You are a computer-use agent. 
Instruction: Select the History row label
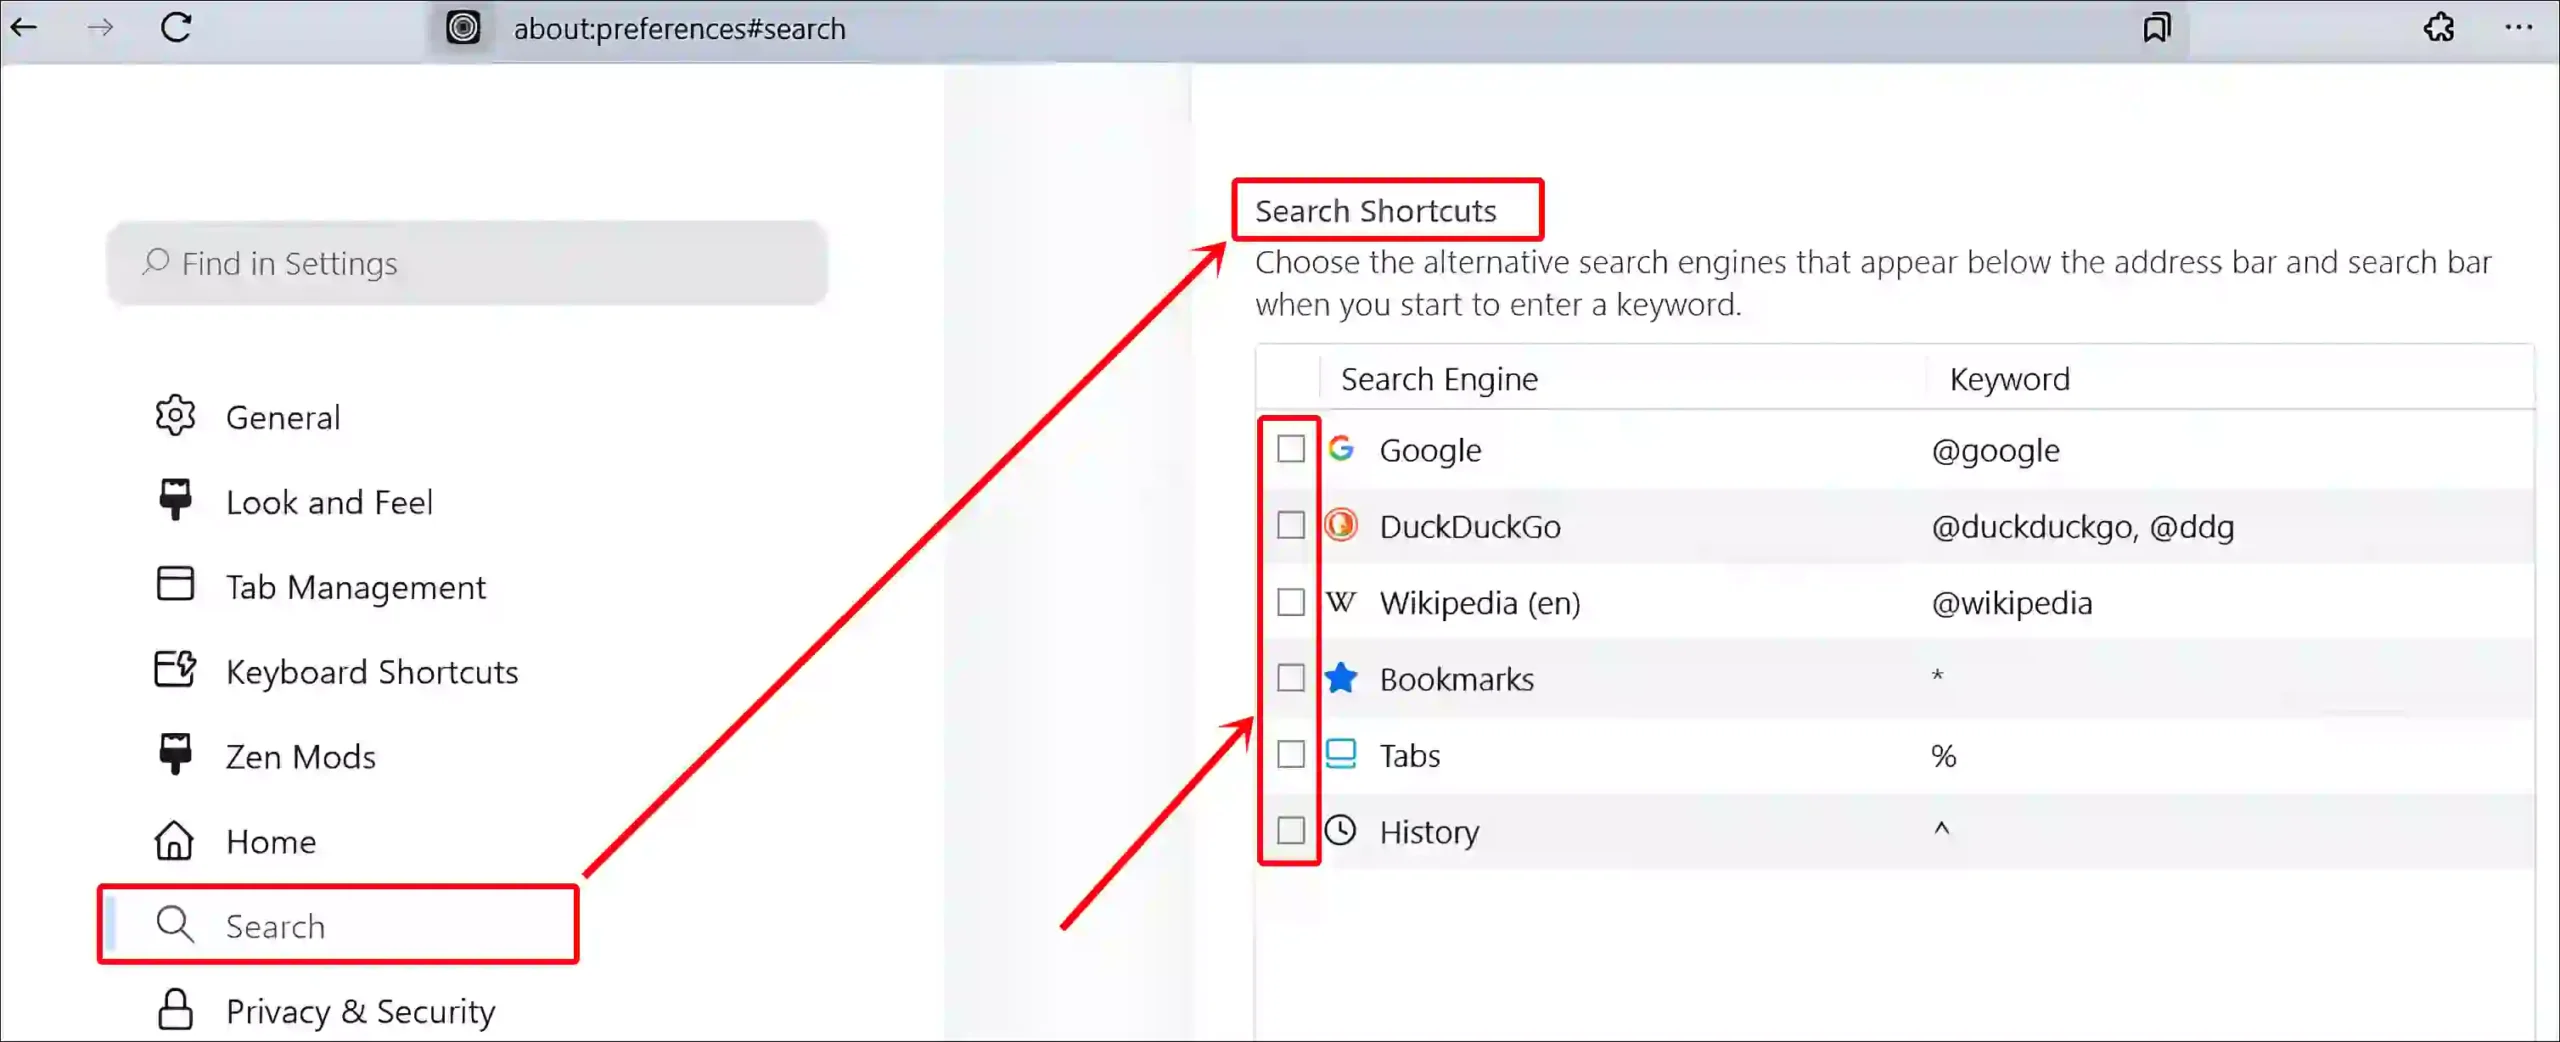pyautogui.click(x=1429, y=832)
